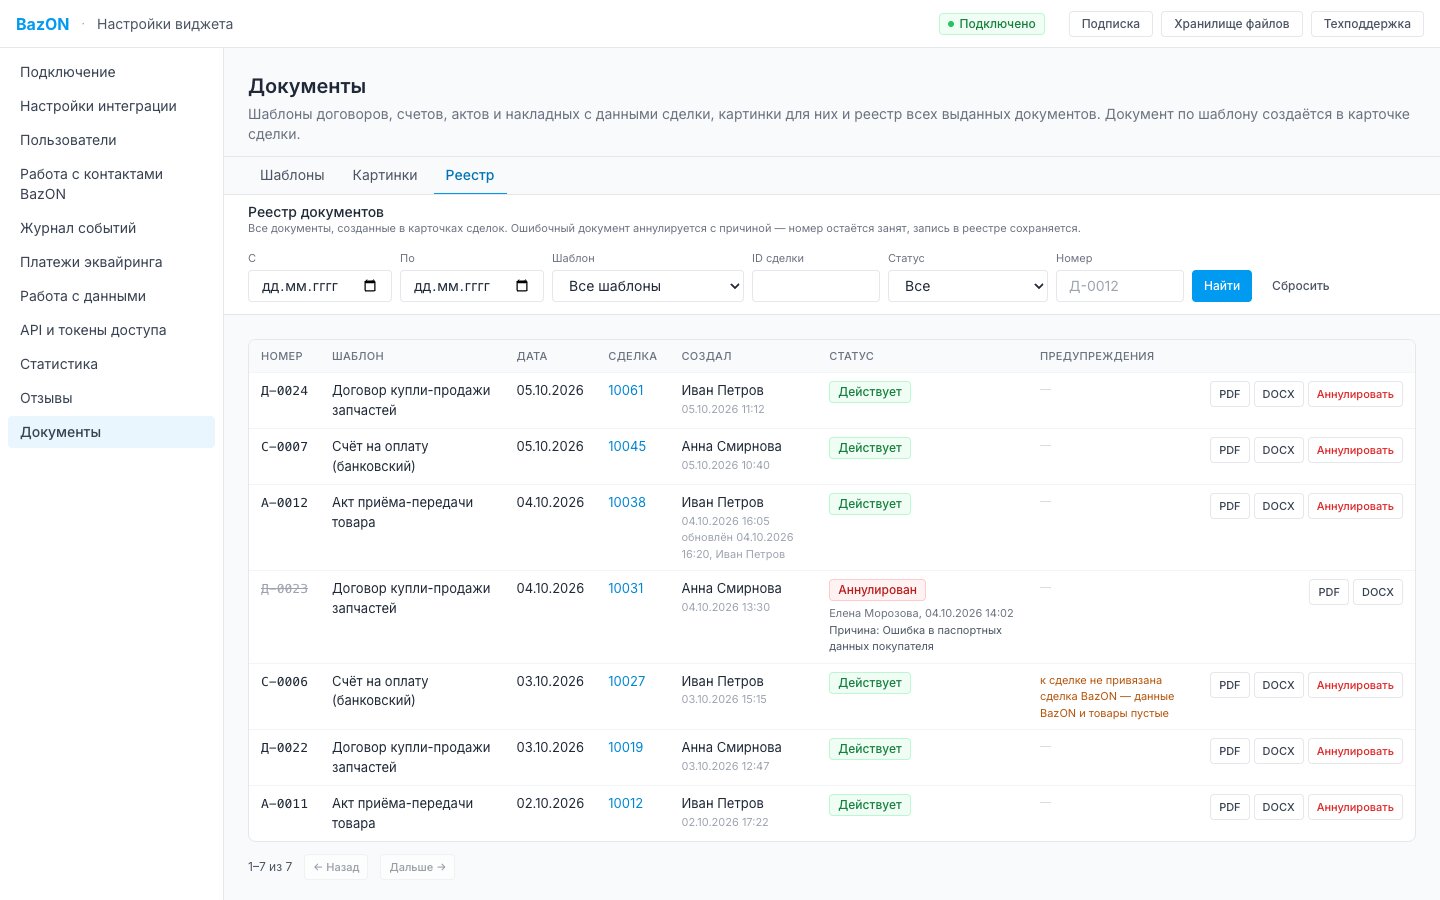Image resolution: width=1440 pixels, height=900 pixels.
Task: Open deal link 10045
Action: click(627, 446)
